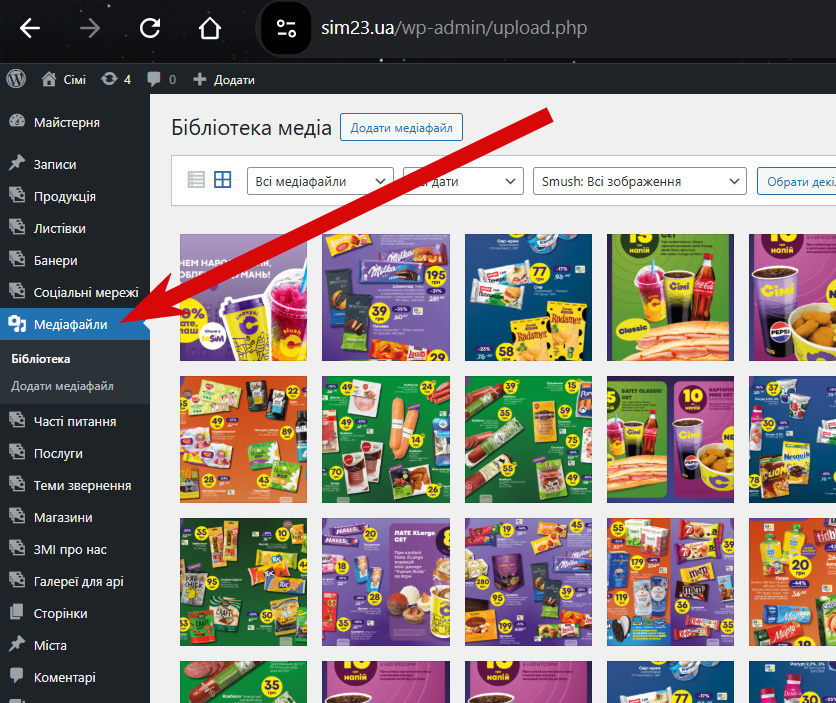Image resolution: width=836 pixels, height=703 pixels.
Task: Open ЗМІ про нас menu item
Action: click(x=70, y=550)
